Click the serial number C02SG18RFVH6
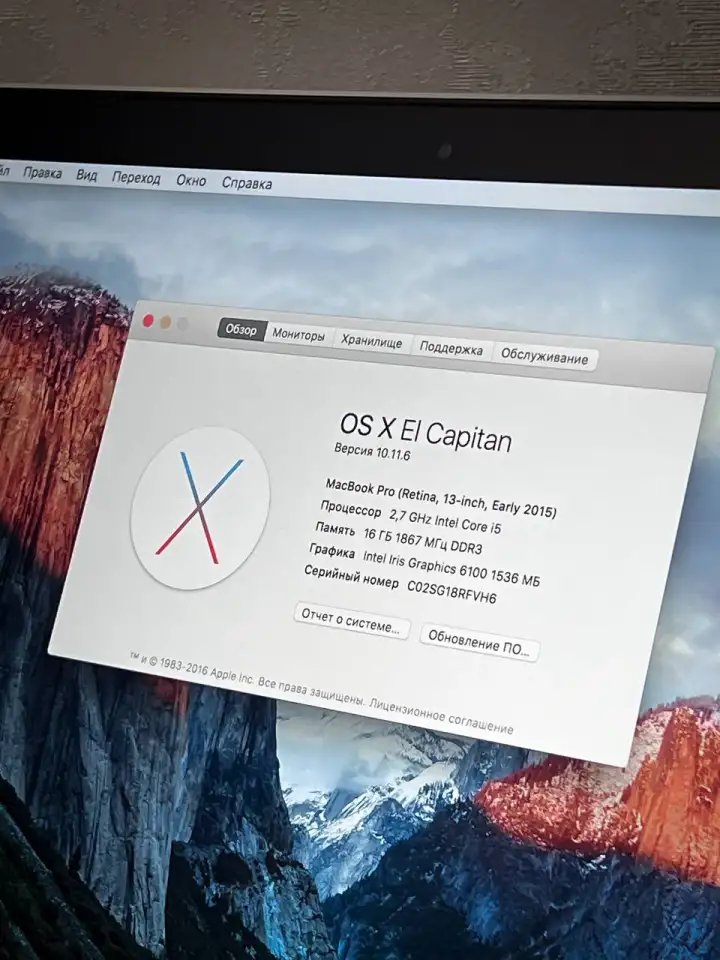Screen dimensions: 720x960 pyautogui.click(x=452, y=591)
